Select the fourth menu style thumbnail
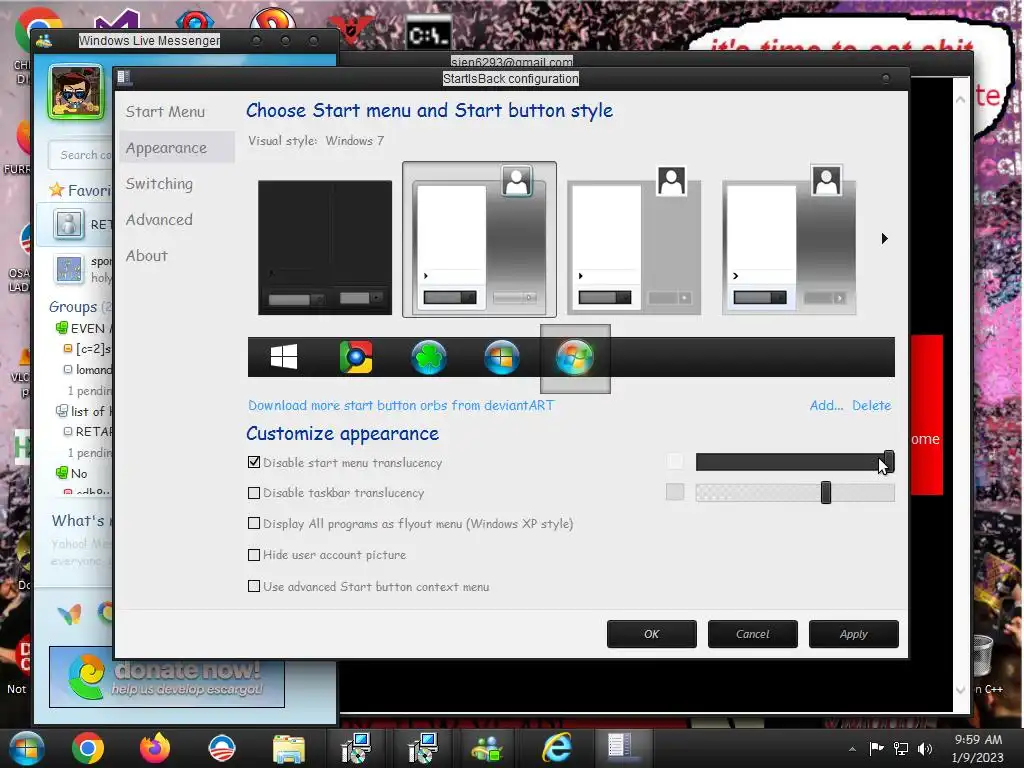The image size is (1024, 768). 789,240
